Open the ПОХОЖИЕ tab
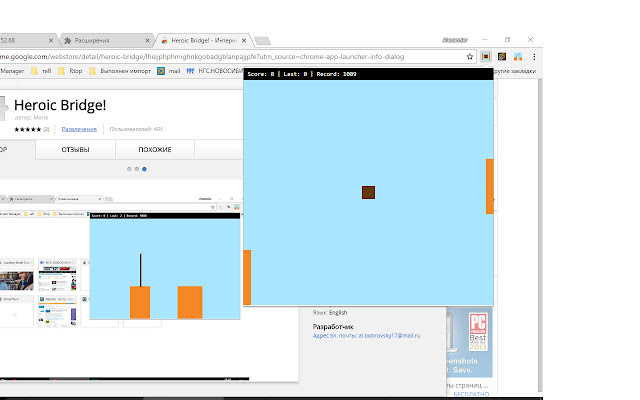Screen dimensions: 640x400 155,150
